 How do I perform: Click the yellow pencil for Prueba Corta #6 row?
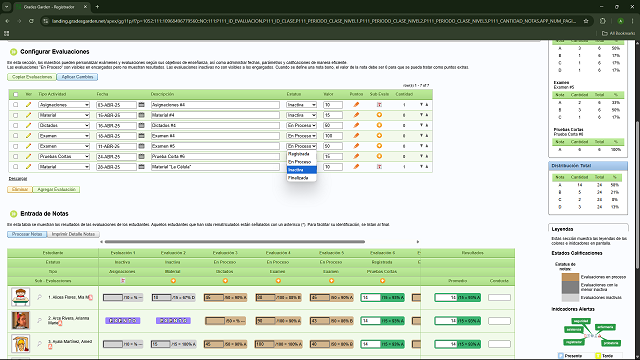28,156
